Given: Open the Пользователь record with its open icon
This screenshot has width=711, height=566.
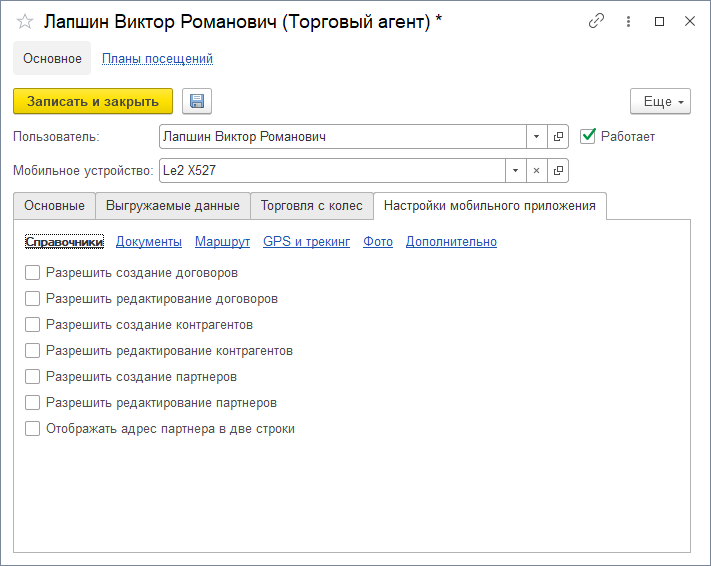Looking at the screenshot, I should point(559,136).
